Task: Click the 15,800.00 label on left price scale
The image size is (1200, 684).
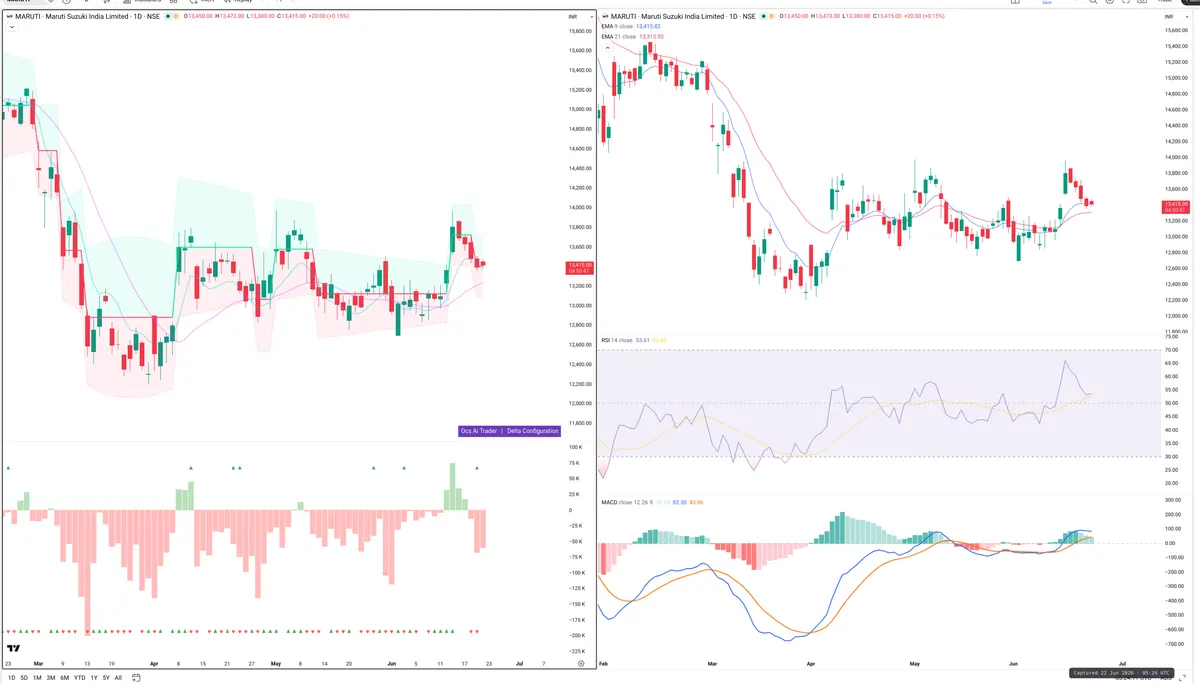Action: pos(580,32)
